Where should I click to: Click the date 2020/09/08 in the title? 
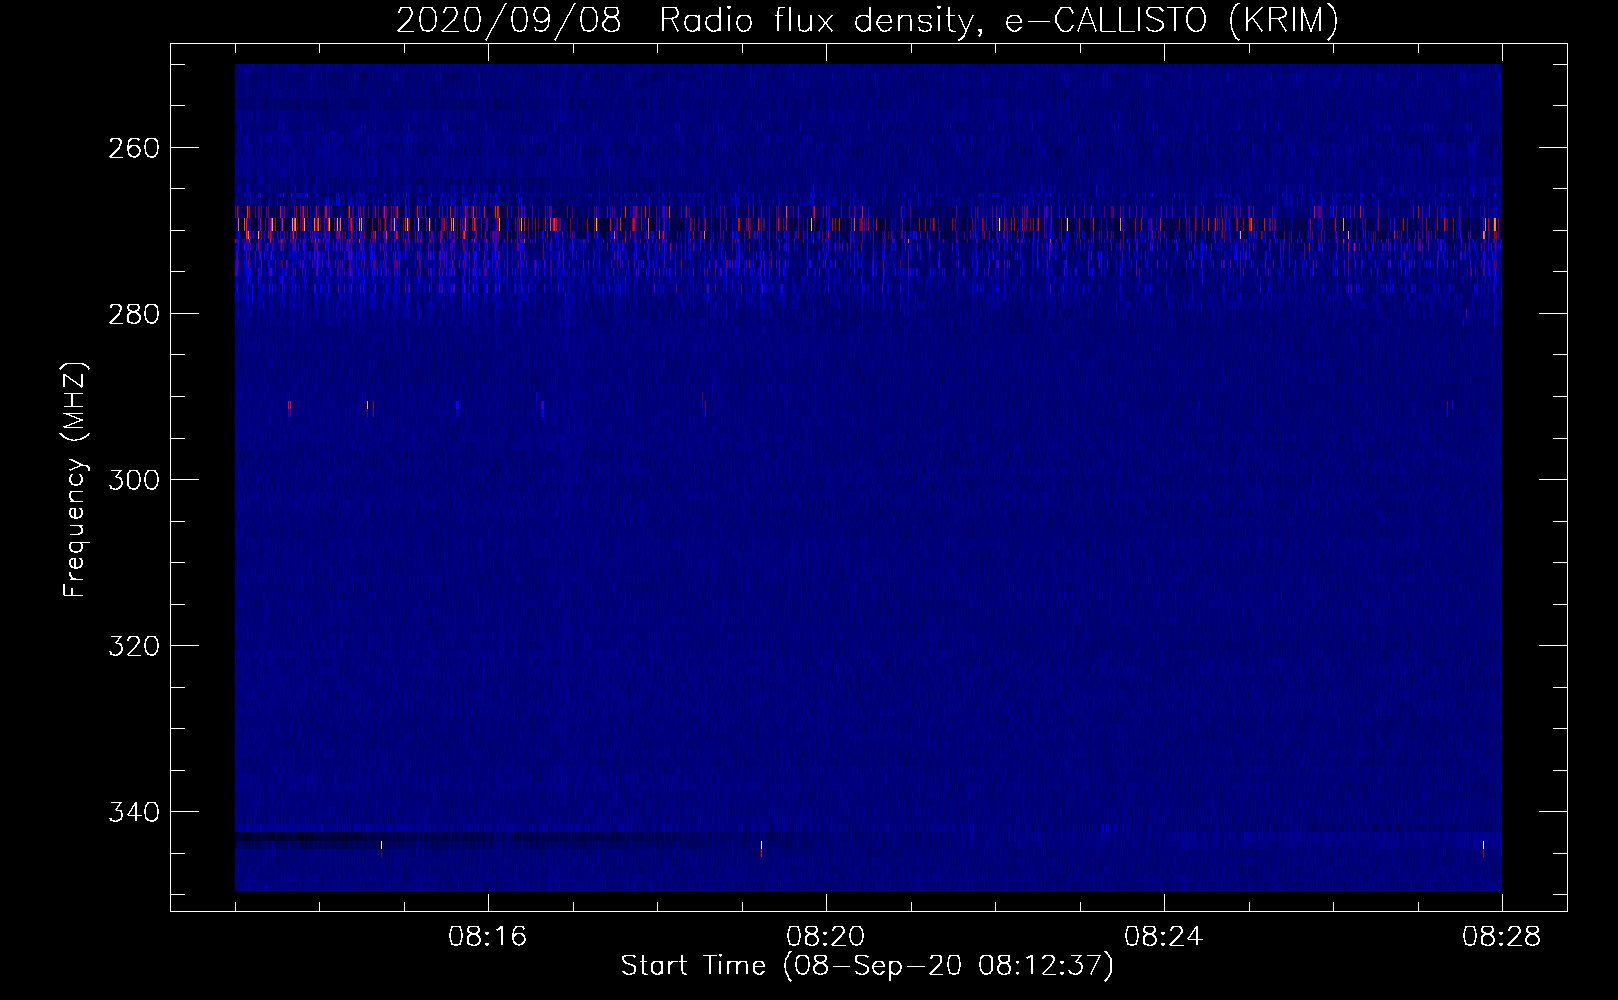click(x=507, y=20)
